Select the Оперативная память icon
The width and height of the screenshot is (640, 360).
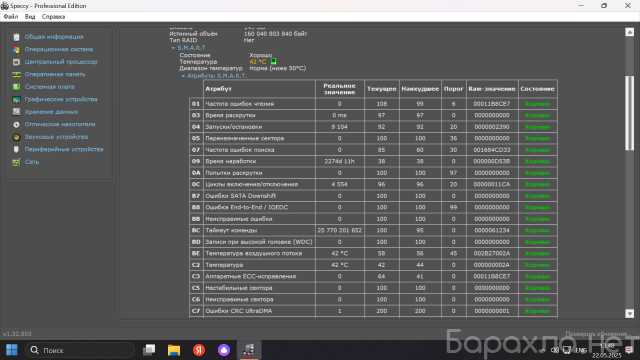(16, 75)
